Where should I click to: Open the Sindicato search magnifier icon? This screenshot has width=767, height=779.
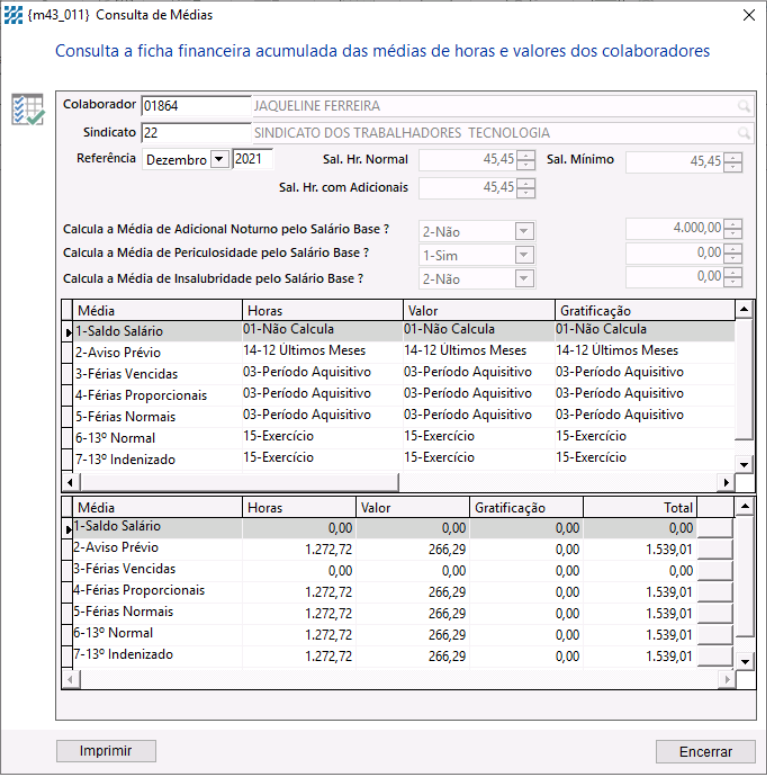coord(744,133)
